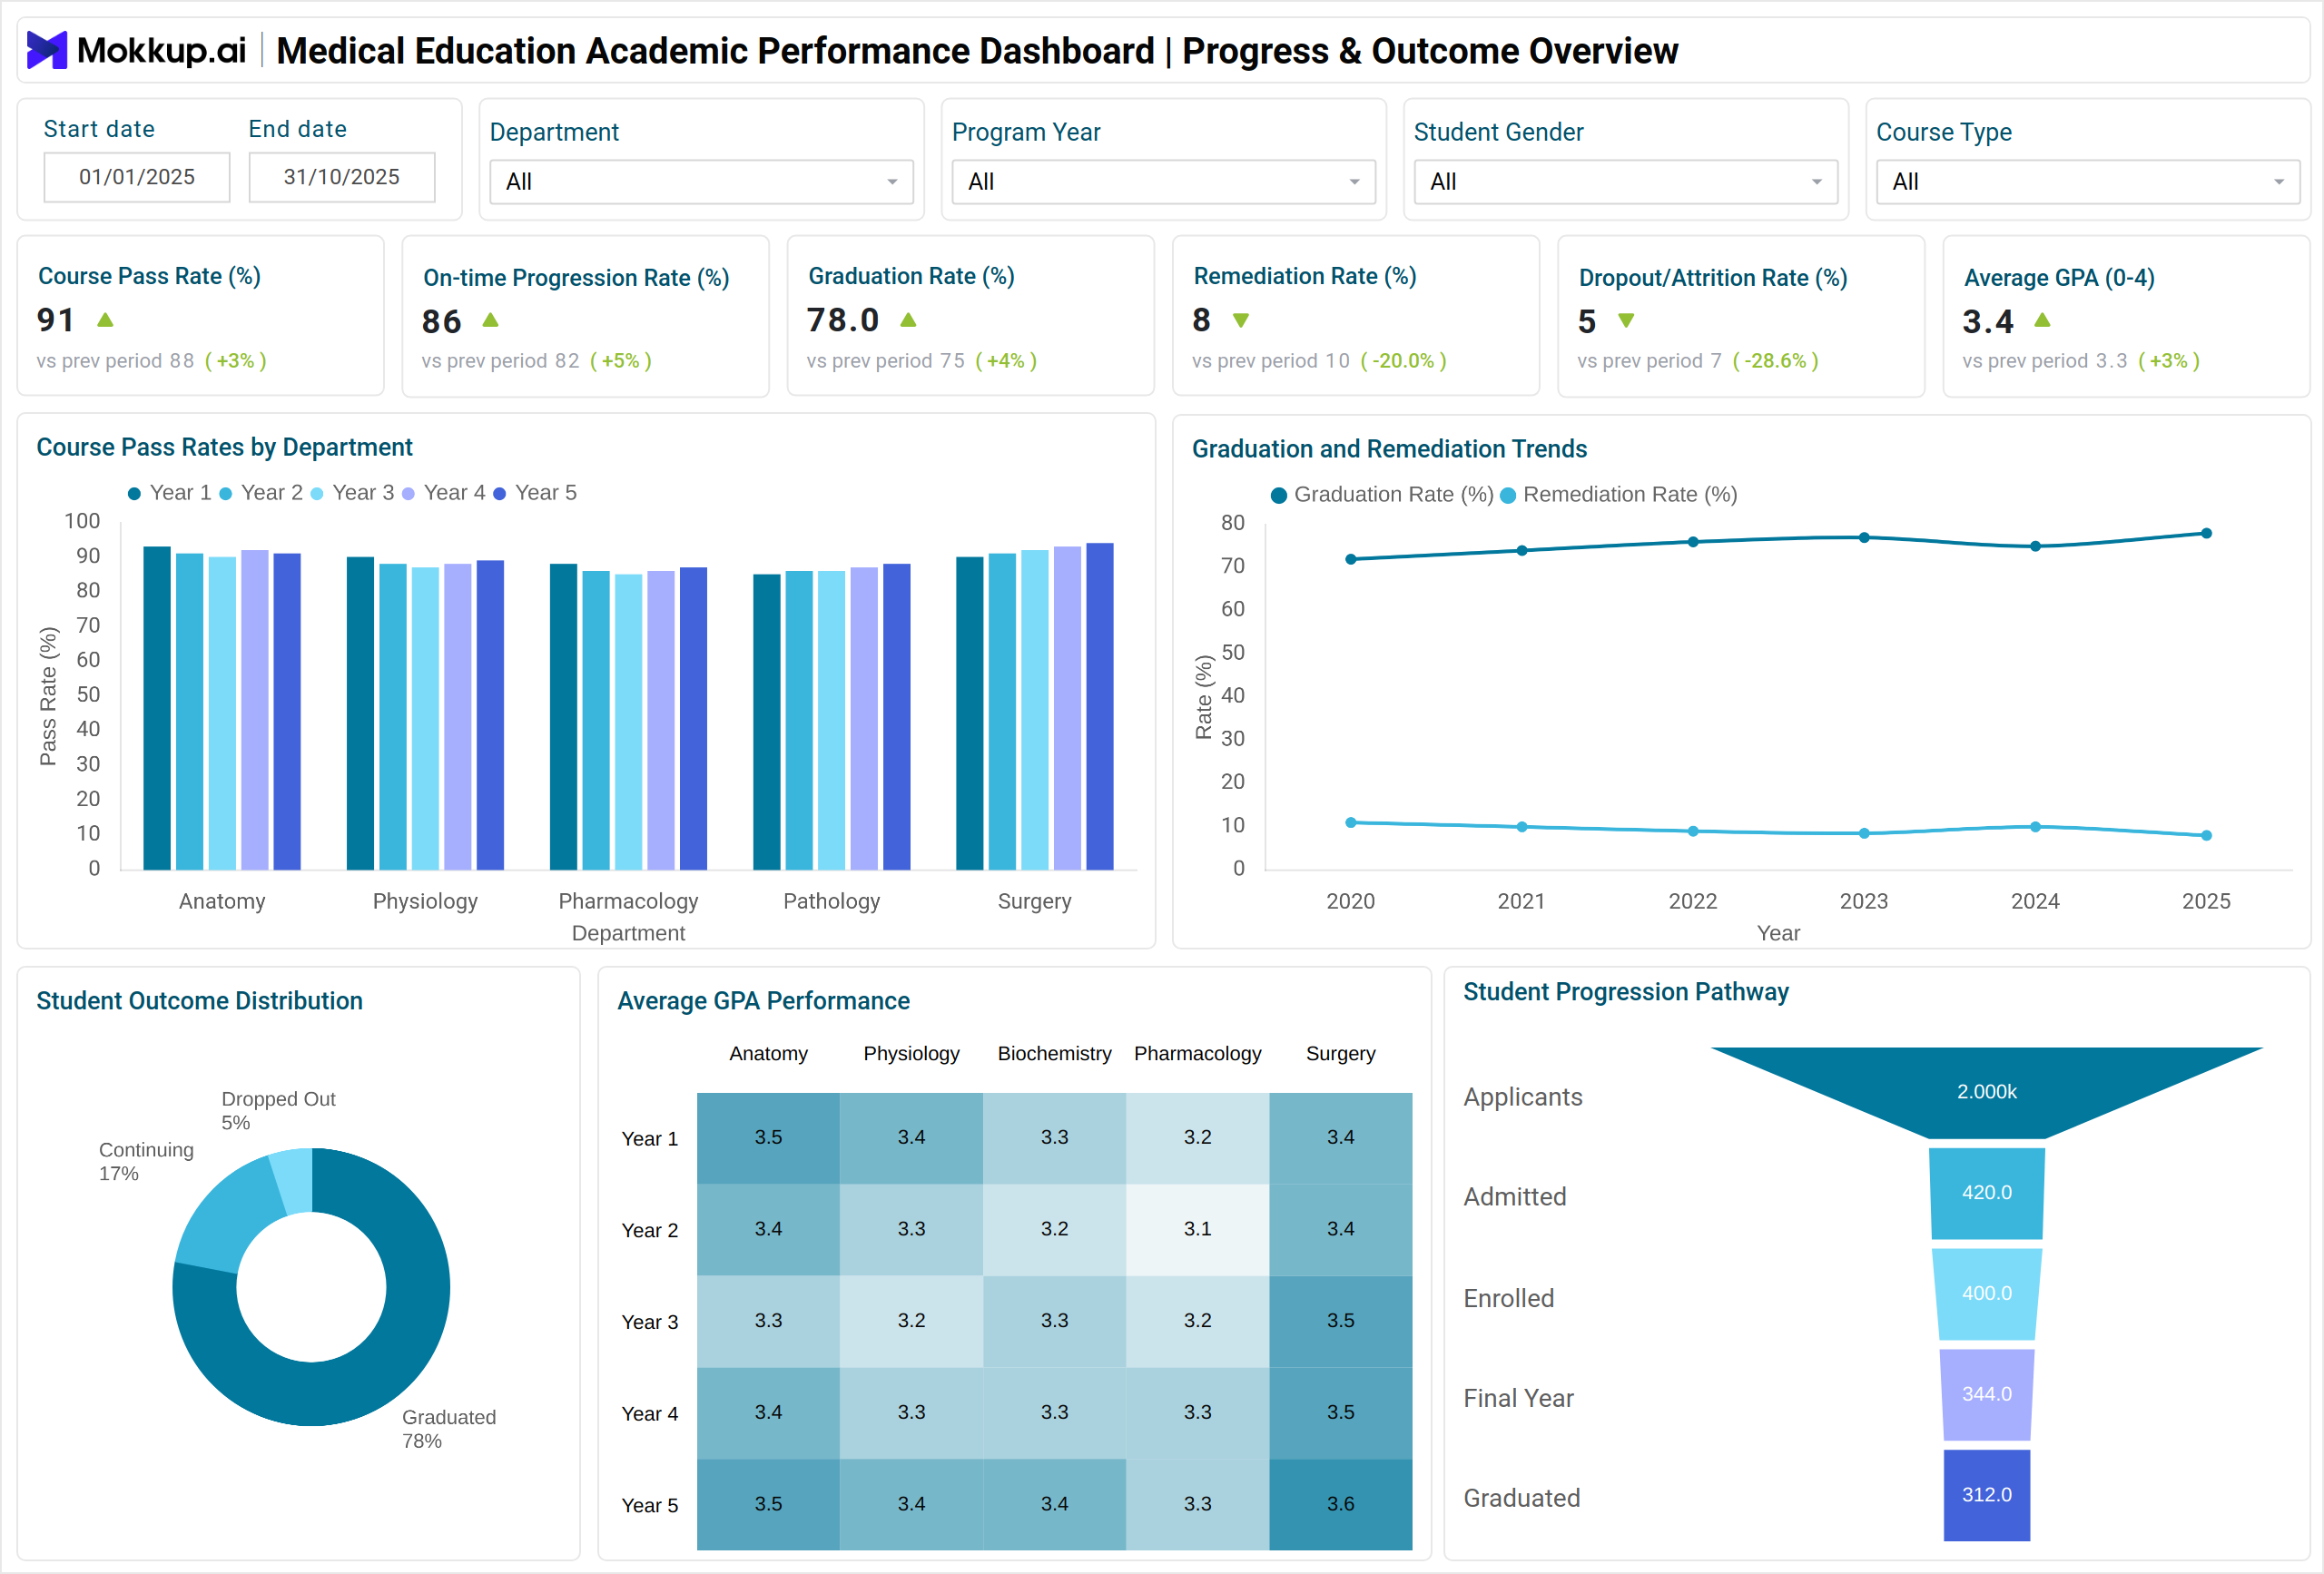
Task: Click the Enrolled 400.0 funnel stage
Action: point(1986,1294)
